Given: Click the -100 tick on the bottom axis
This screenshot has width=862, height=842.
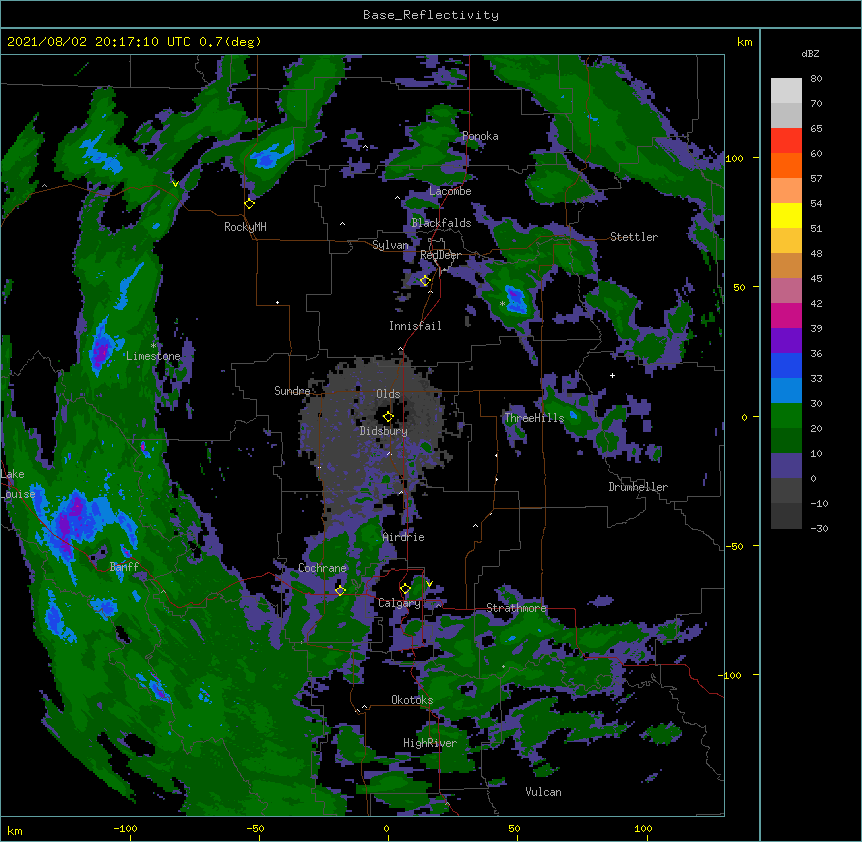Looking at the screenshot, I should pos(125,828).
